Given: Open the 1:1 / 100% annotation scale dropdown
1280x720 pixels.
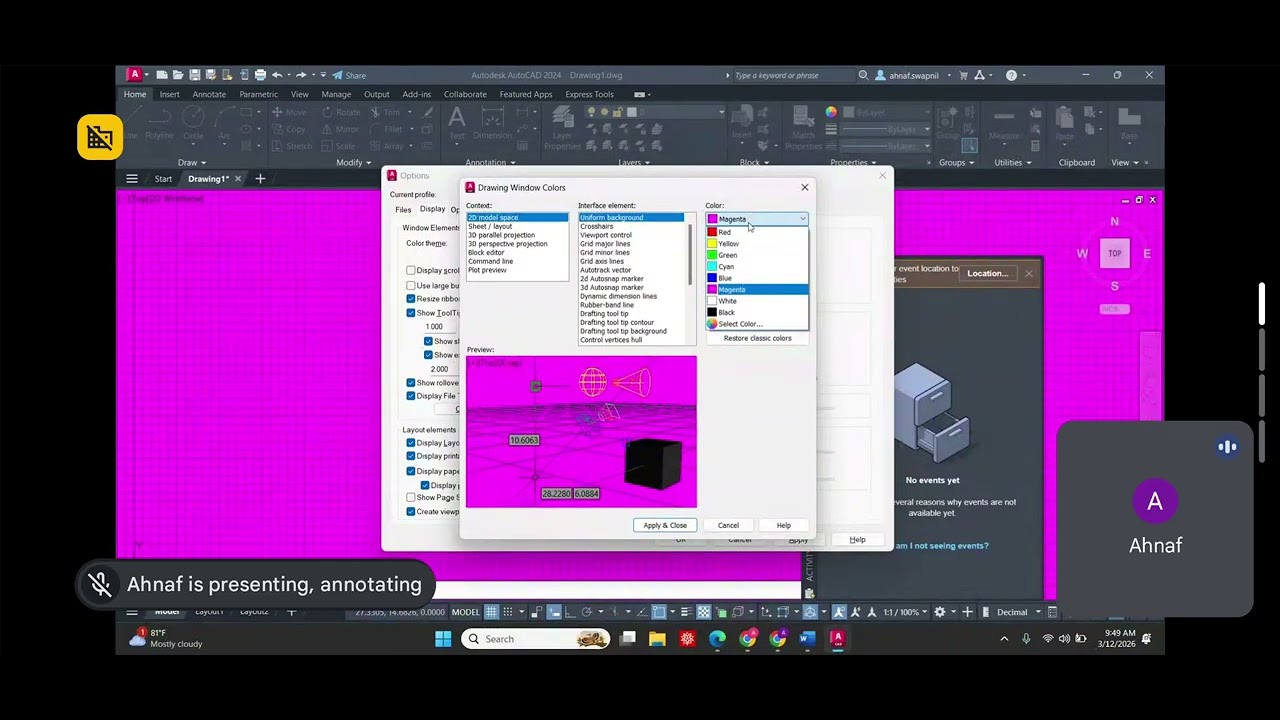Looking at the screenshot, I should click(904, 612).
